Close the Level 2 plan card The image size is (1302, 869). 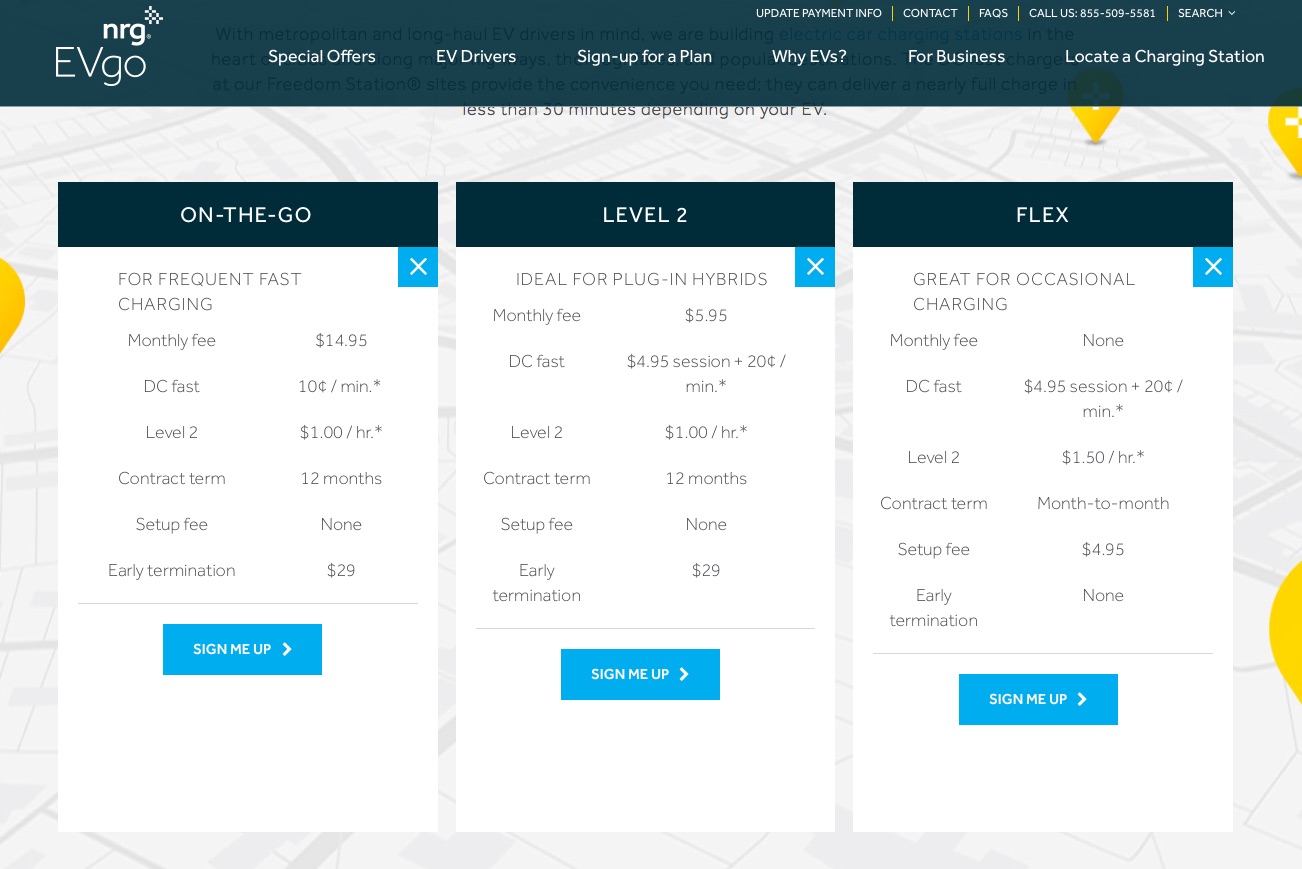(815, 267)
